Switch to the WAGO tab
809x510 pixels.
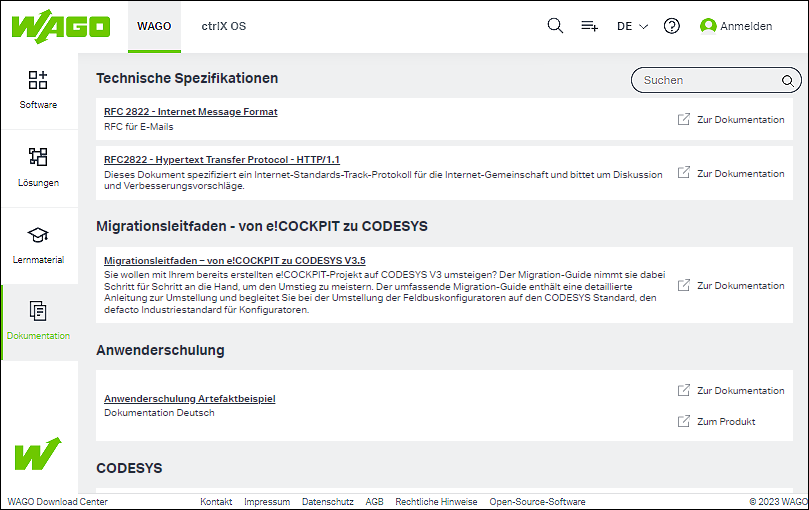coord(154,26)
